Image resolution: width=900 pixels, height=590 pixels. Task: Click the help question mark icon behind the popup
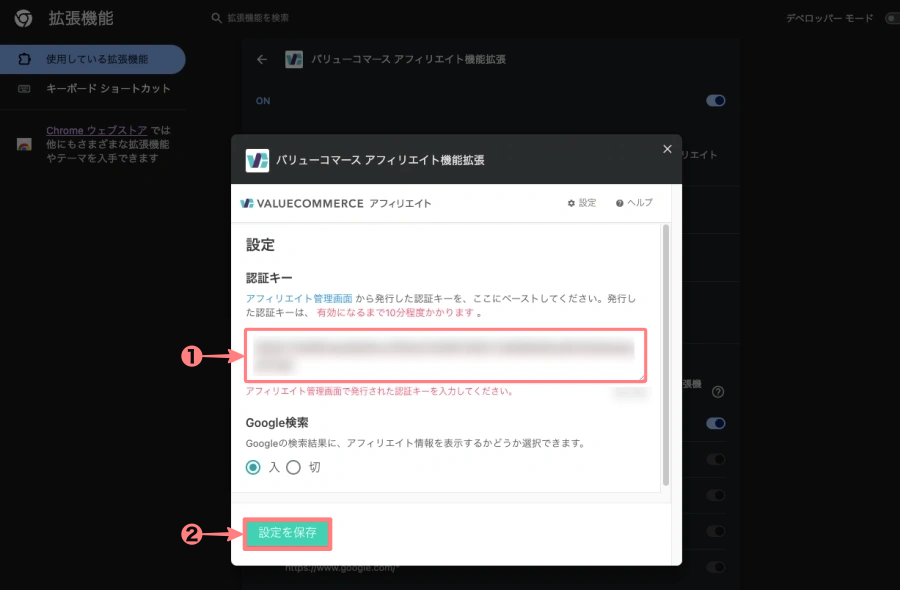[718, 392]
